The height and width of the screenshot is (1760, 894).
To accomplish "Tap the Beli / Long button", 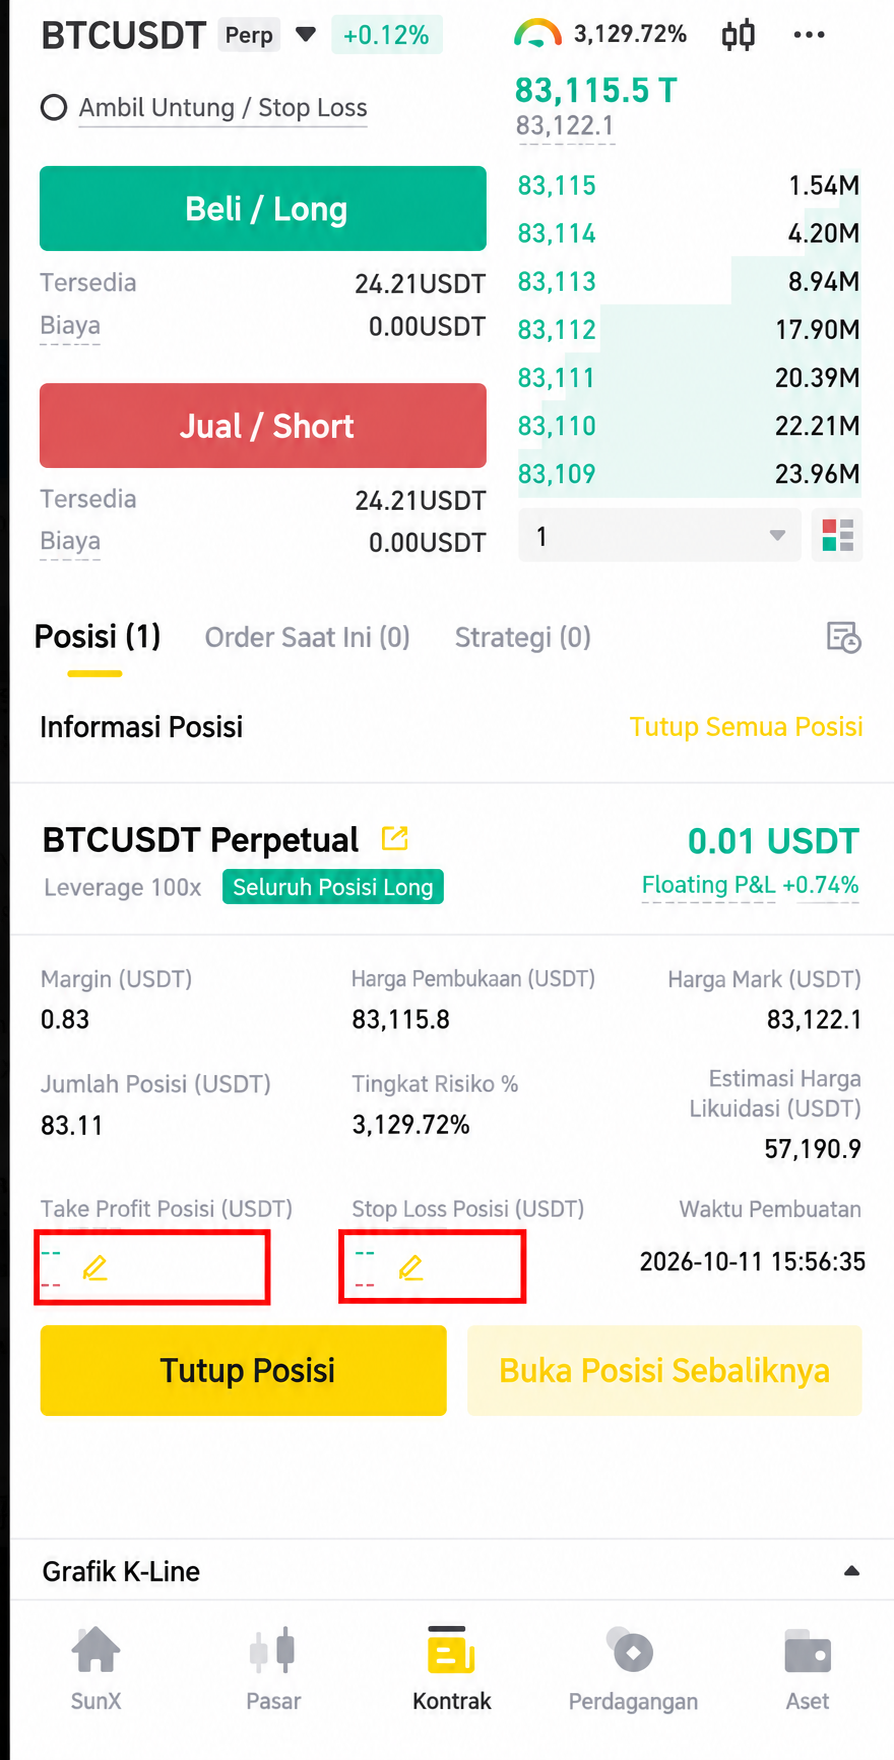I will pyautogui.click(x=263, y=208).
